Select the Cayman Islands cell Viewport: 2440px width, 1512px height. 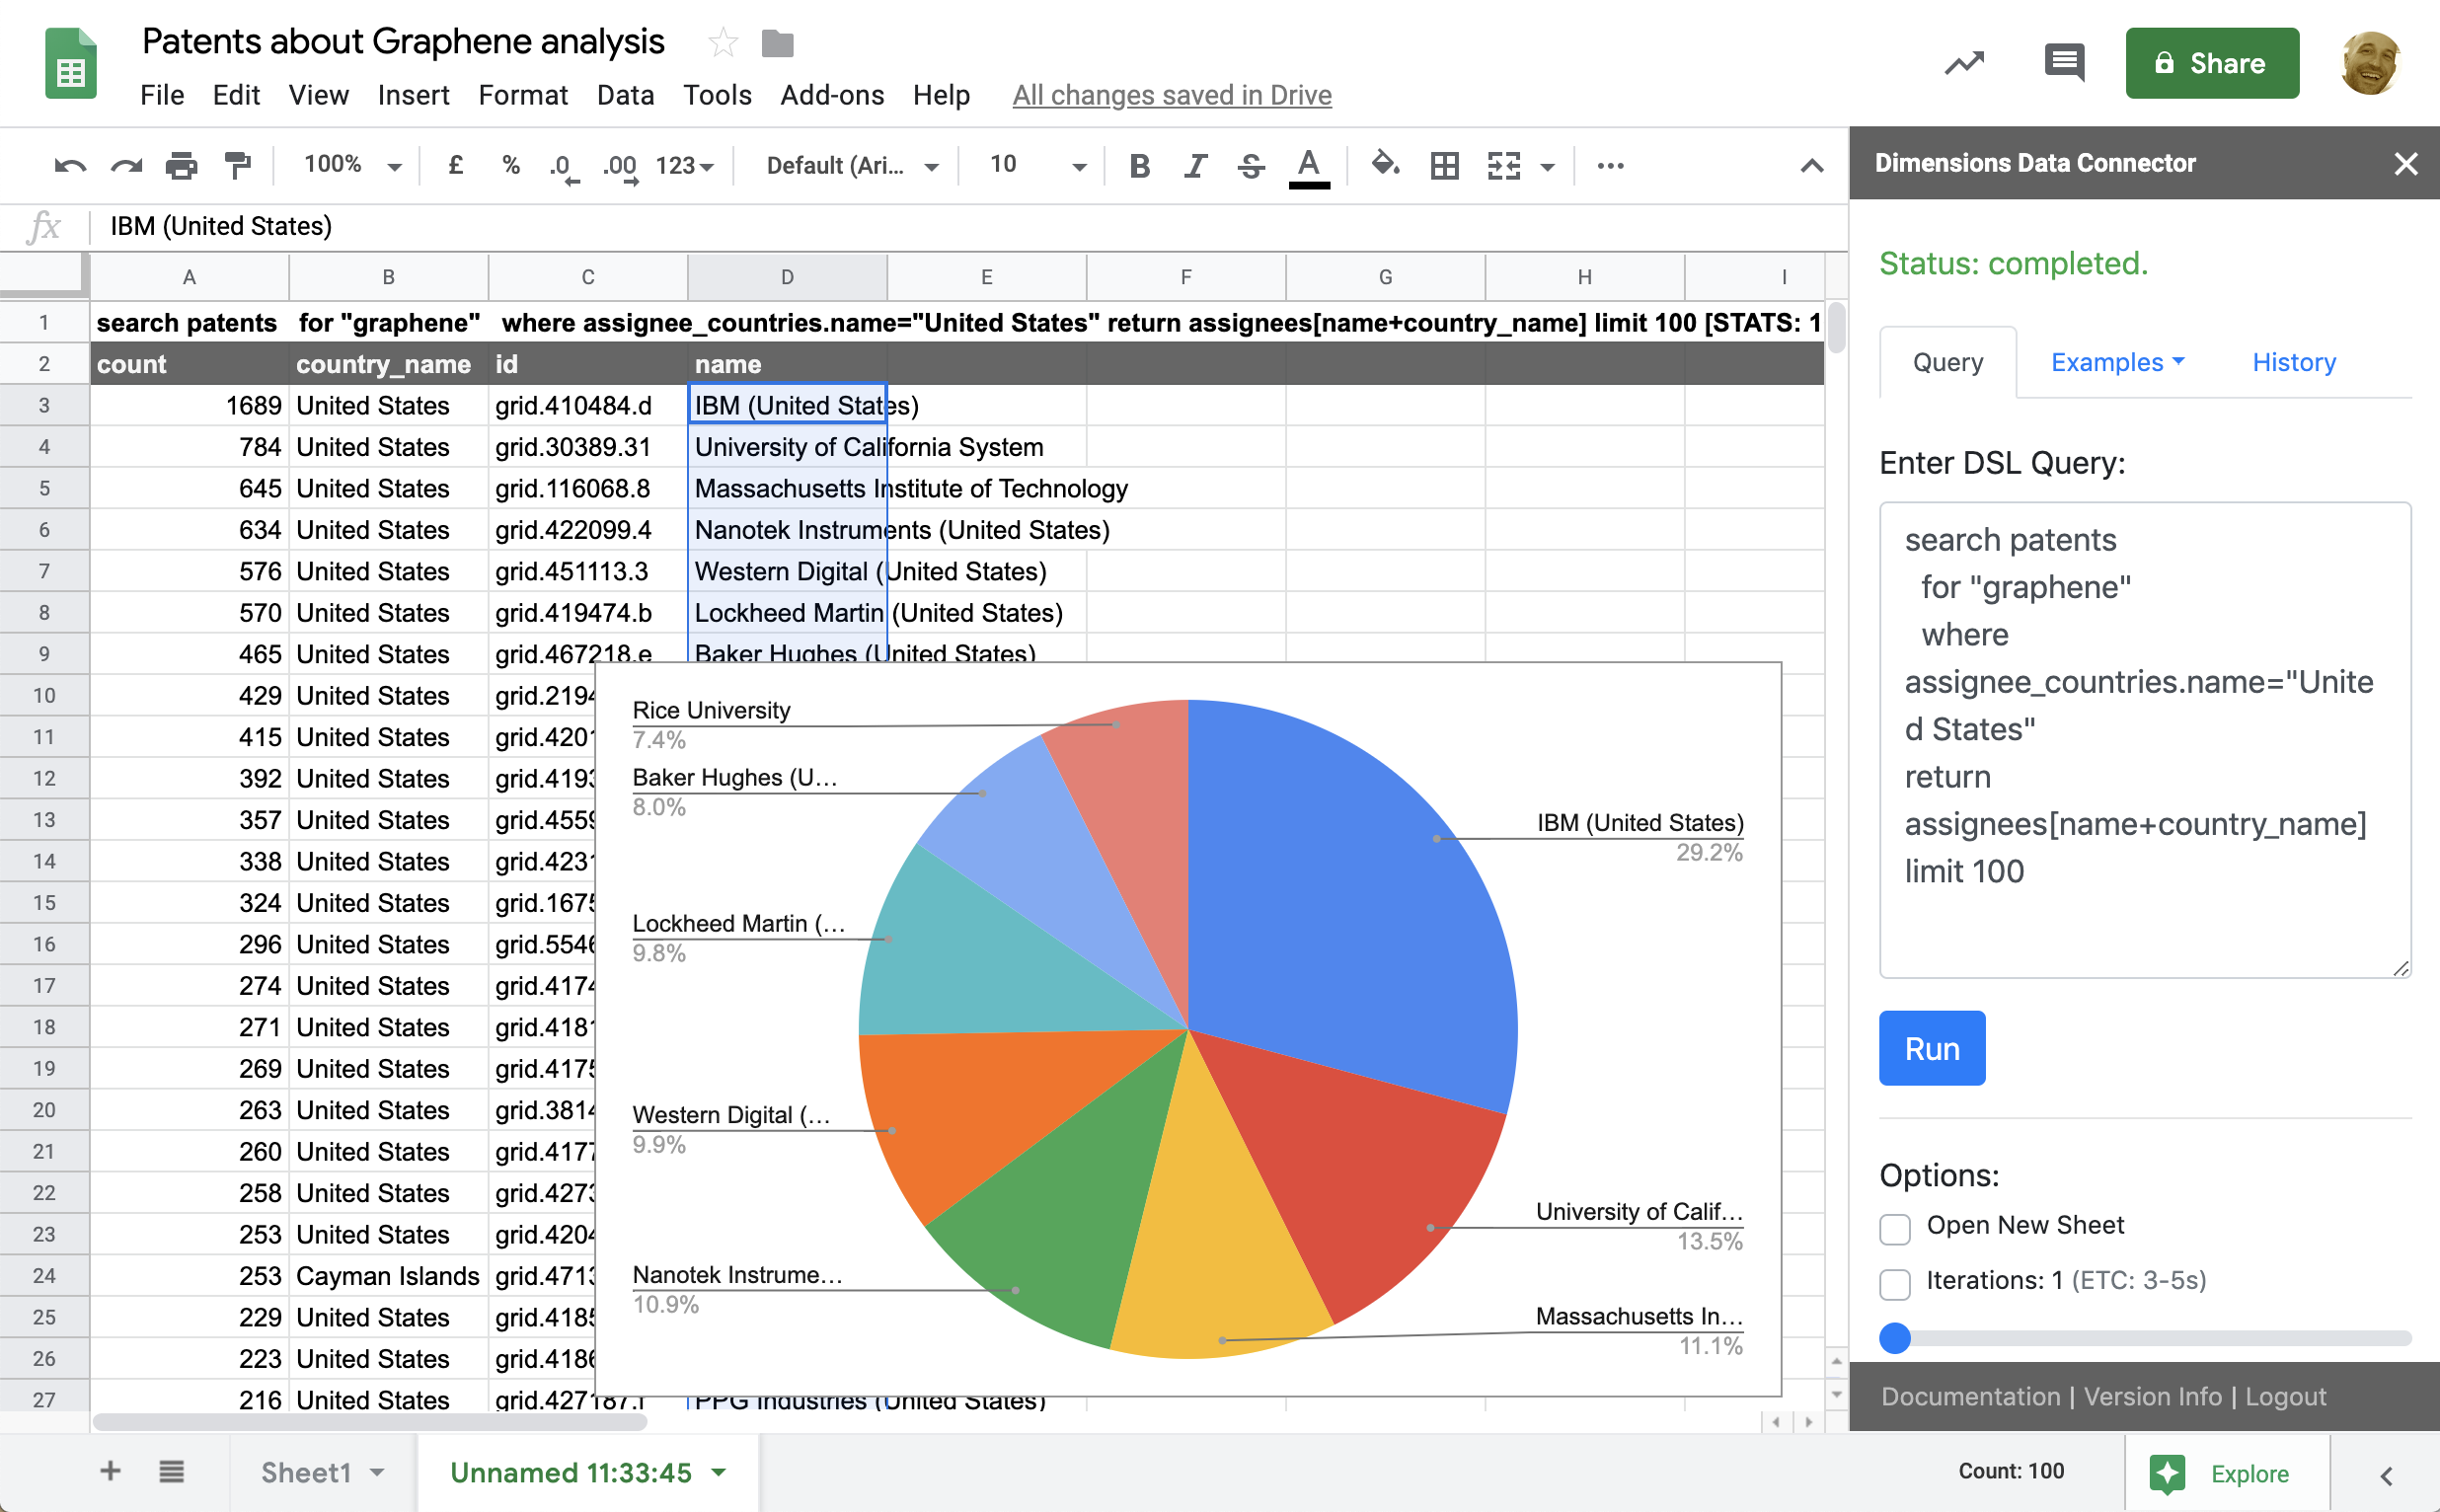pyautogui.click(x=388, y=1276)
